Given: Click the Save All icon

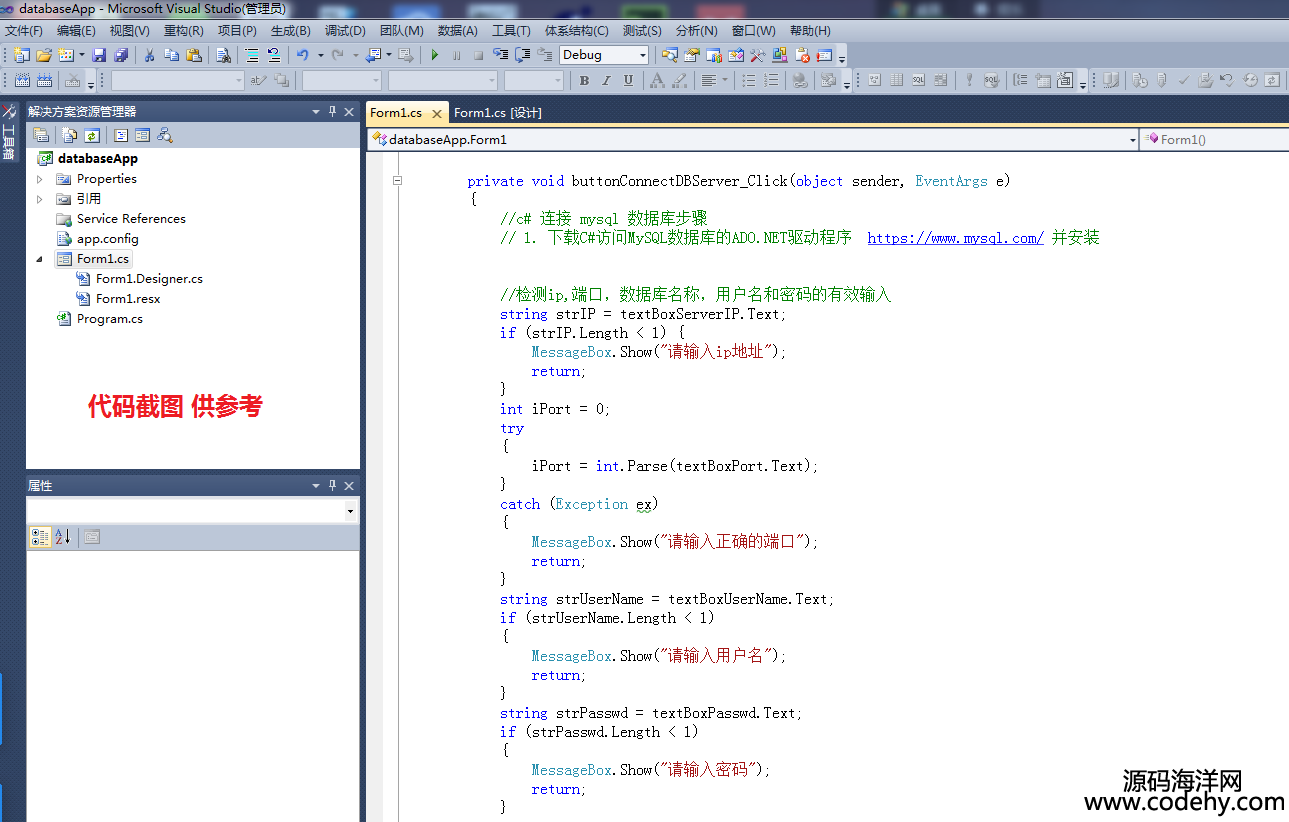Looking at the screenshot, I should [121, 55].
